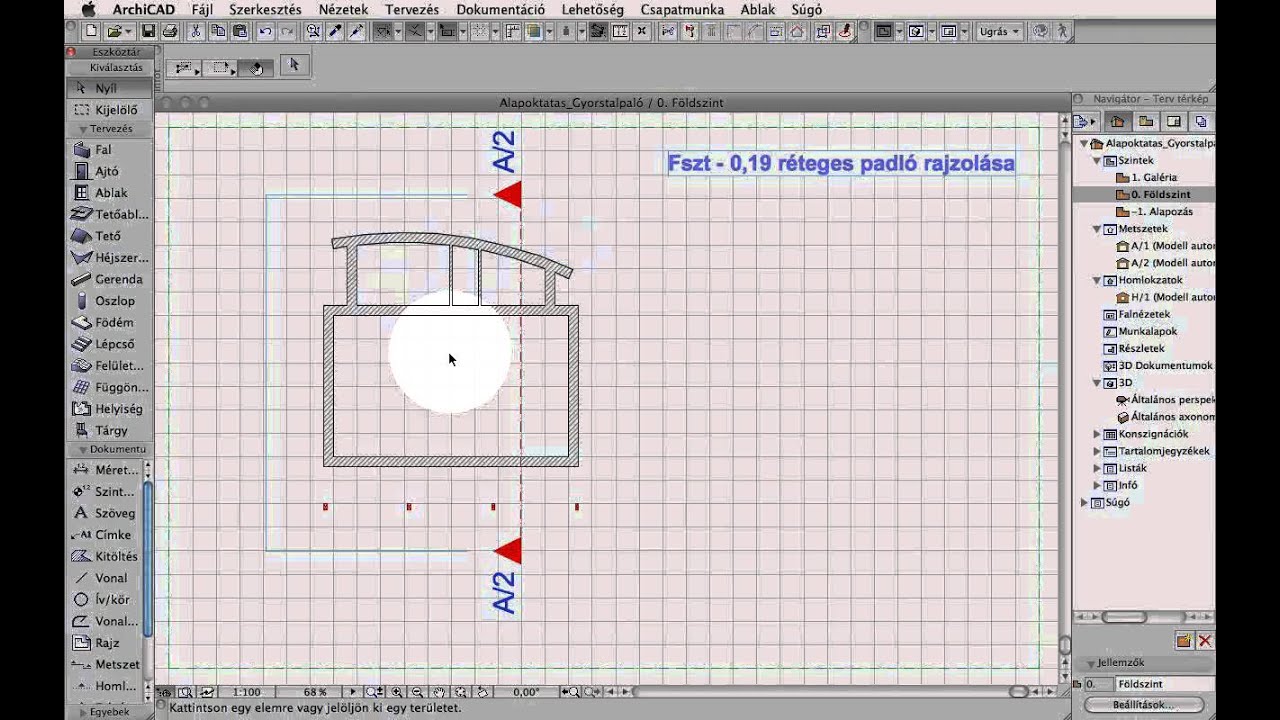The image size is (1280, 720).
Task: Click the zoom-in magnifier at bottom bar
Action: tap(397, 692)
